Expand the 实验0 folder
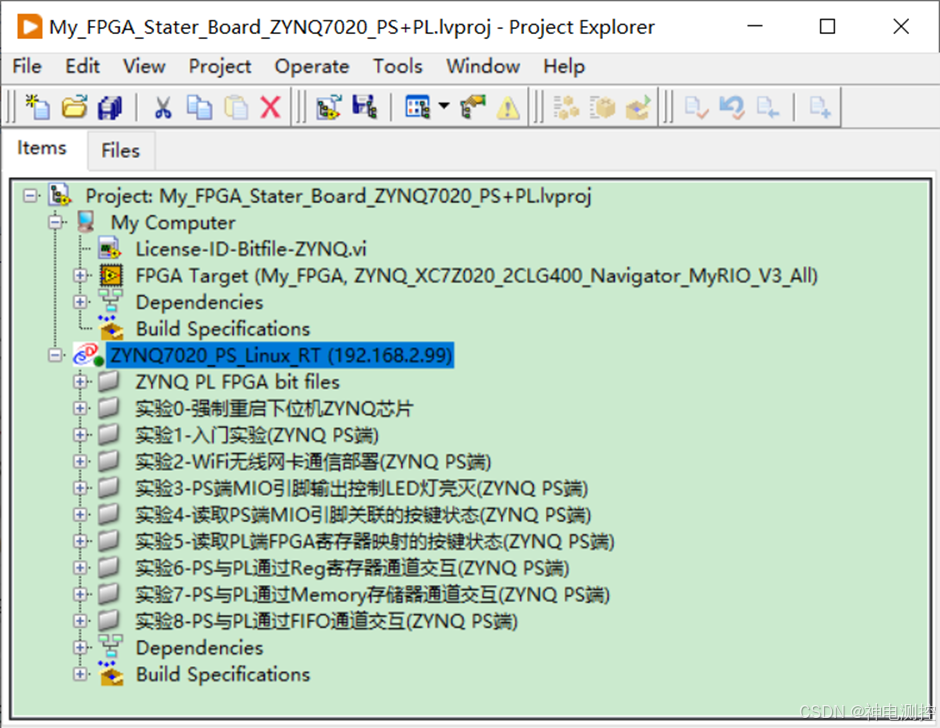The height and width of the screenshot is (728, 940). point(80,408)
